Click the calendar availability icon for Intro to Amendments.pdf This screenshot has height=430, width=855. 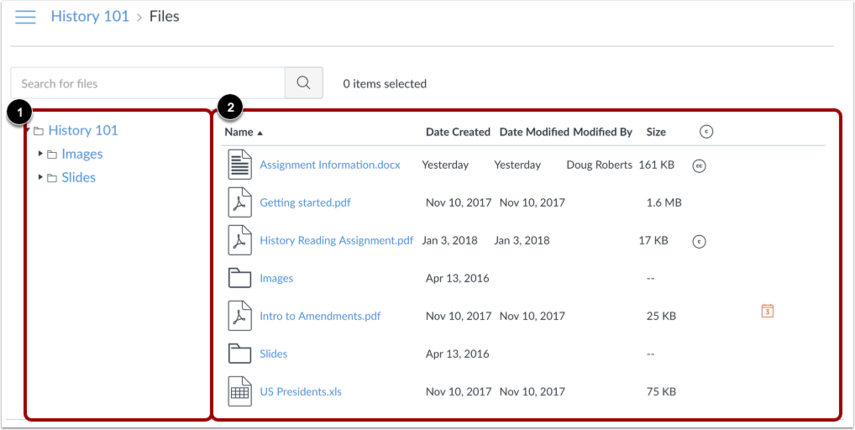pyautogui.click(x=767, y=311)
